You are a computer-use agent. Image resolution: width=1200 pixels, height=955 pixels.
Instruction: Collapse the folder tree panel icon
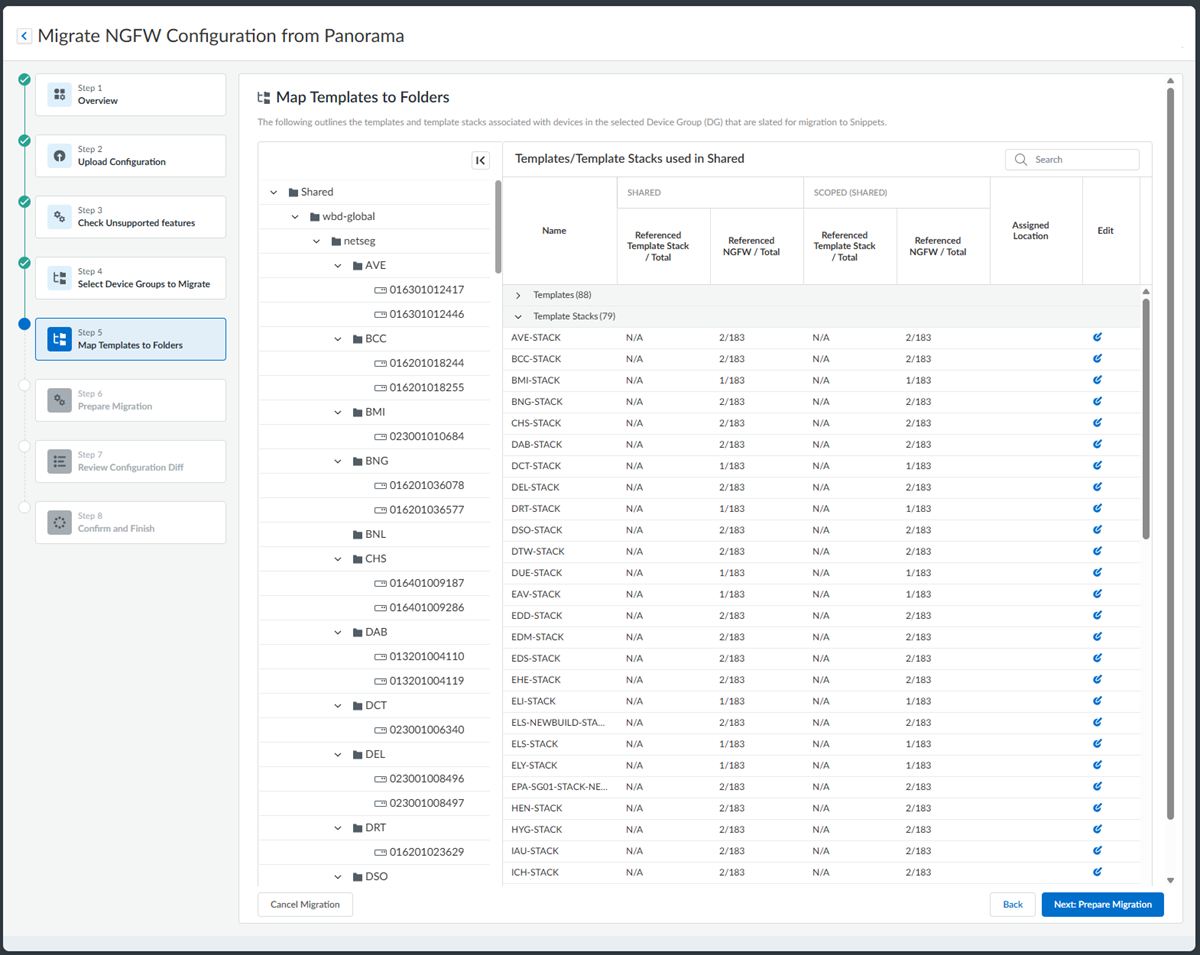click(x=480, y=160)
